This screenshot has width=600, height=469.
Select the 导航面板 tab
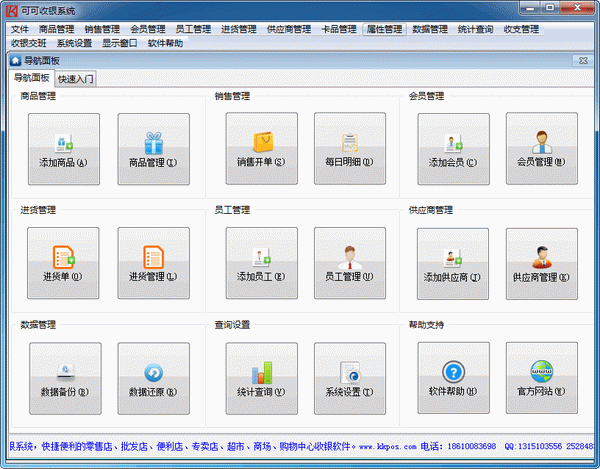[x=31, y=78]
